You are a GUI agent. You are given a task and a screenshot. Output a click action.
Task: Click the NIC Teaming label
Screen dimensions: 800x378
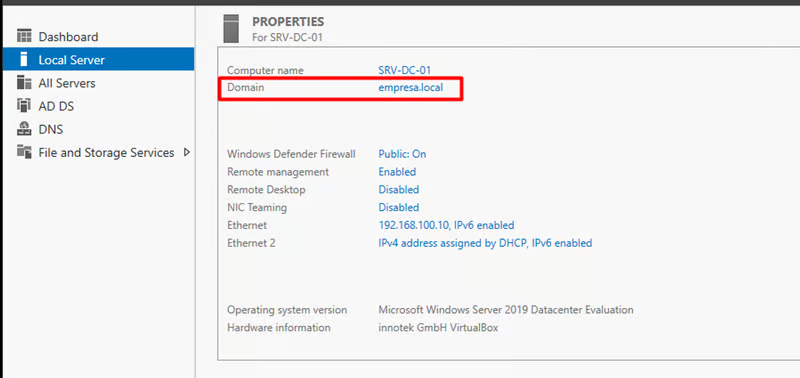(x=257, y=208)
